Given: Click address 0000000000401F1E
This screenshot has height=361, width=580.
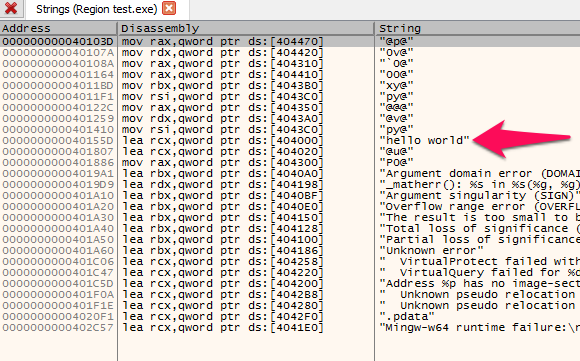Looking at the screenshot, I should [58, 306].
